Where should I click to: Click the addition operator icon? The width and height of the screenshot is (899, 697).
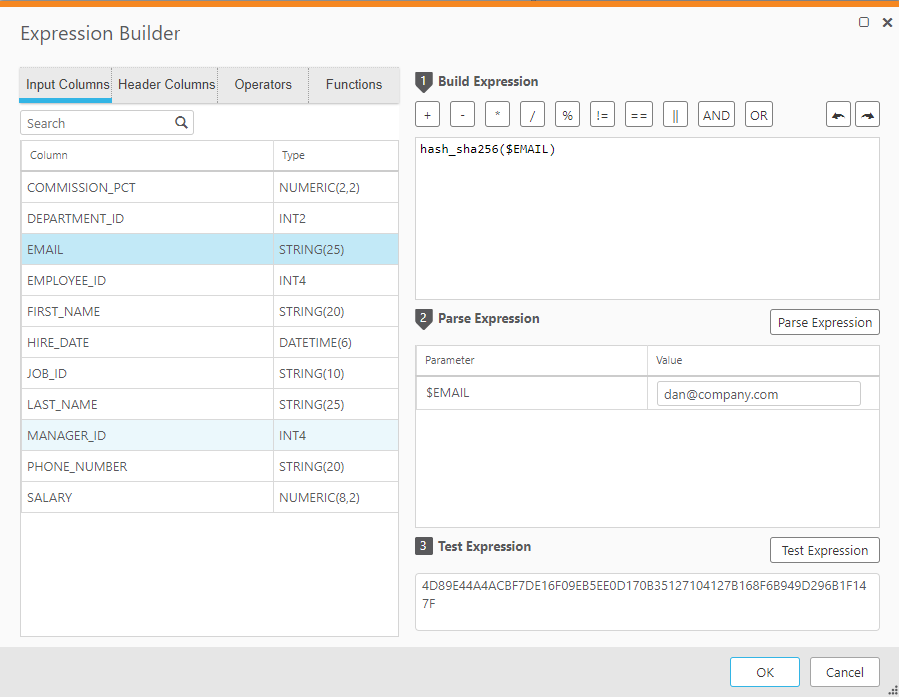(x=427, y=114)
